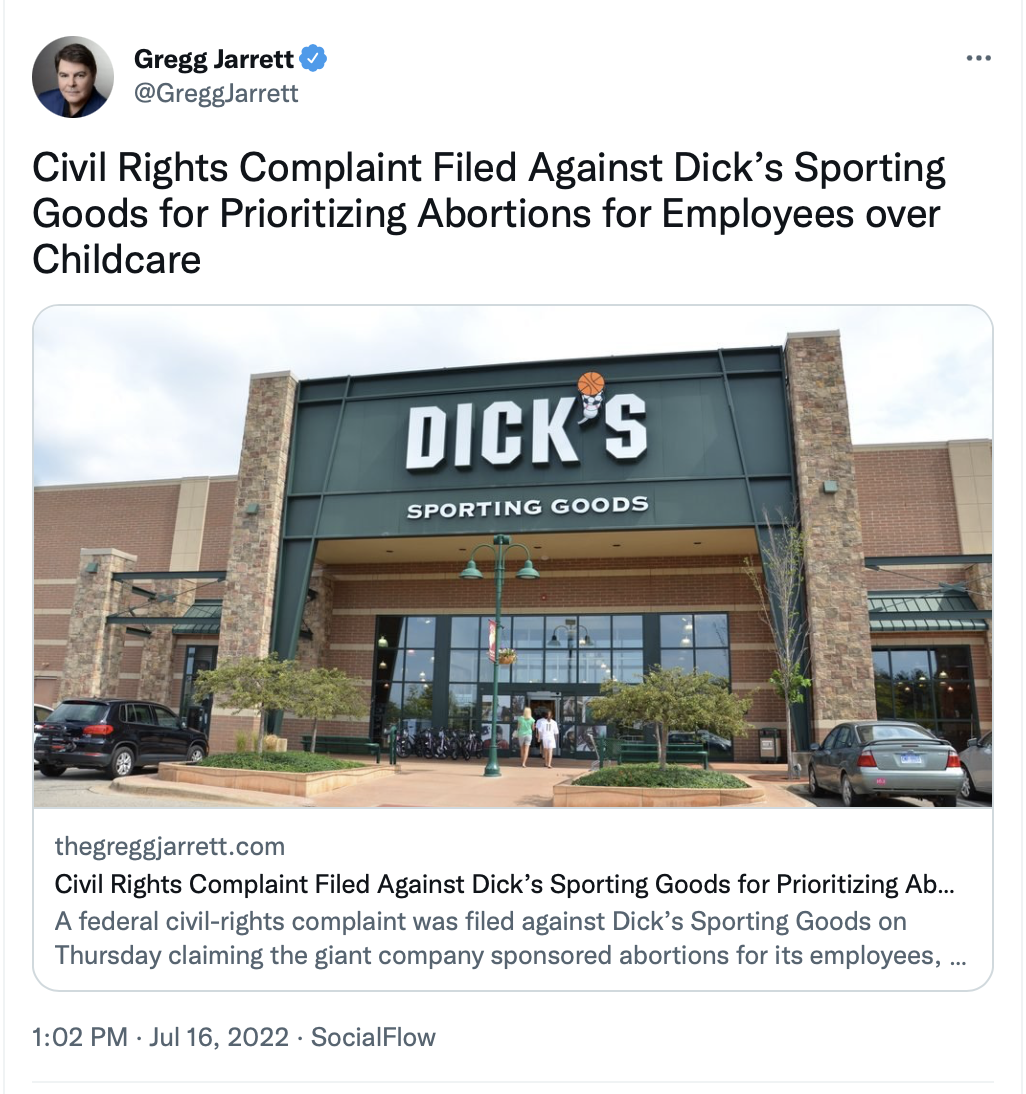Image resolution: width=1026 pixels, height=1094 pixels.
Task: Click the black SUV in the photo
Action: pyautogui.click(x=120, y=736)
